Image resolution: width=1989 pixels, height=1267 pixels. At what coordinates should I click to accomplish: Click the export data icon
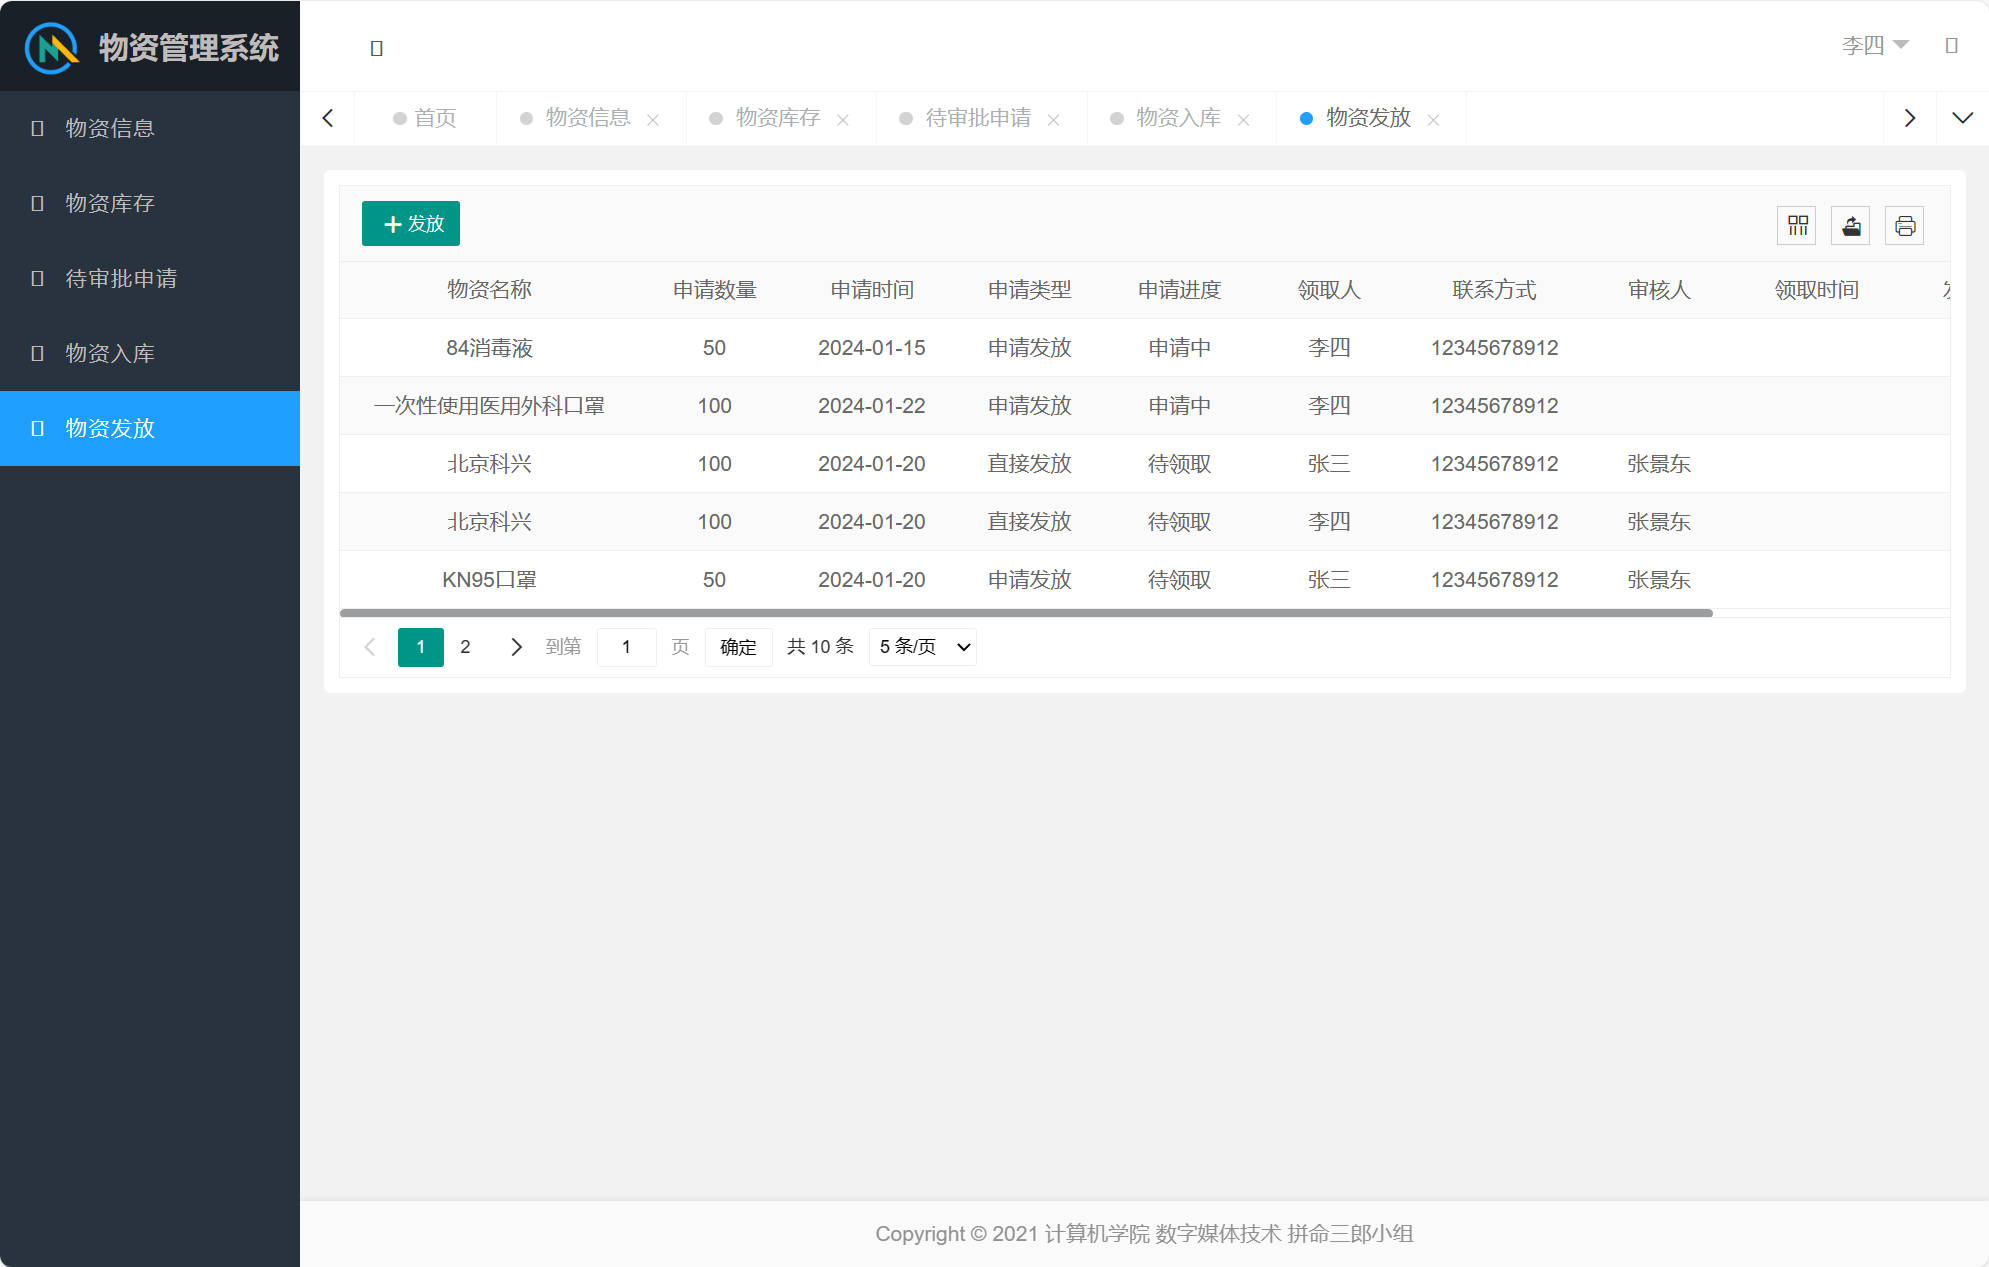(1850, 225)
